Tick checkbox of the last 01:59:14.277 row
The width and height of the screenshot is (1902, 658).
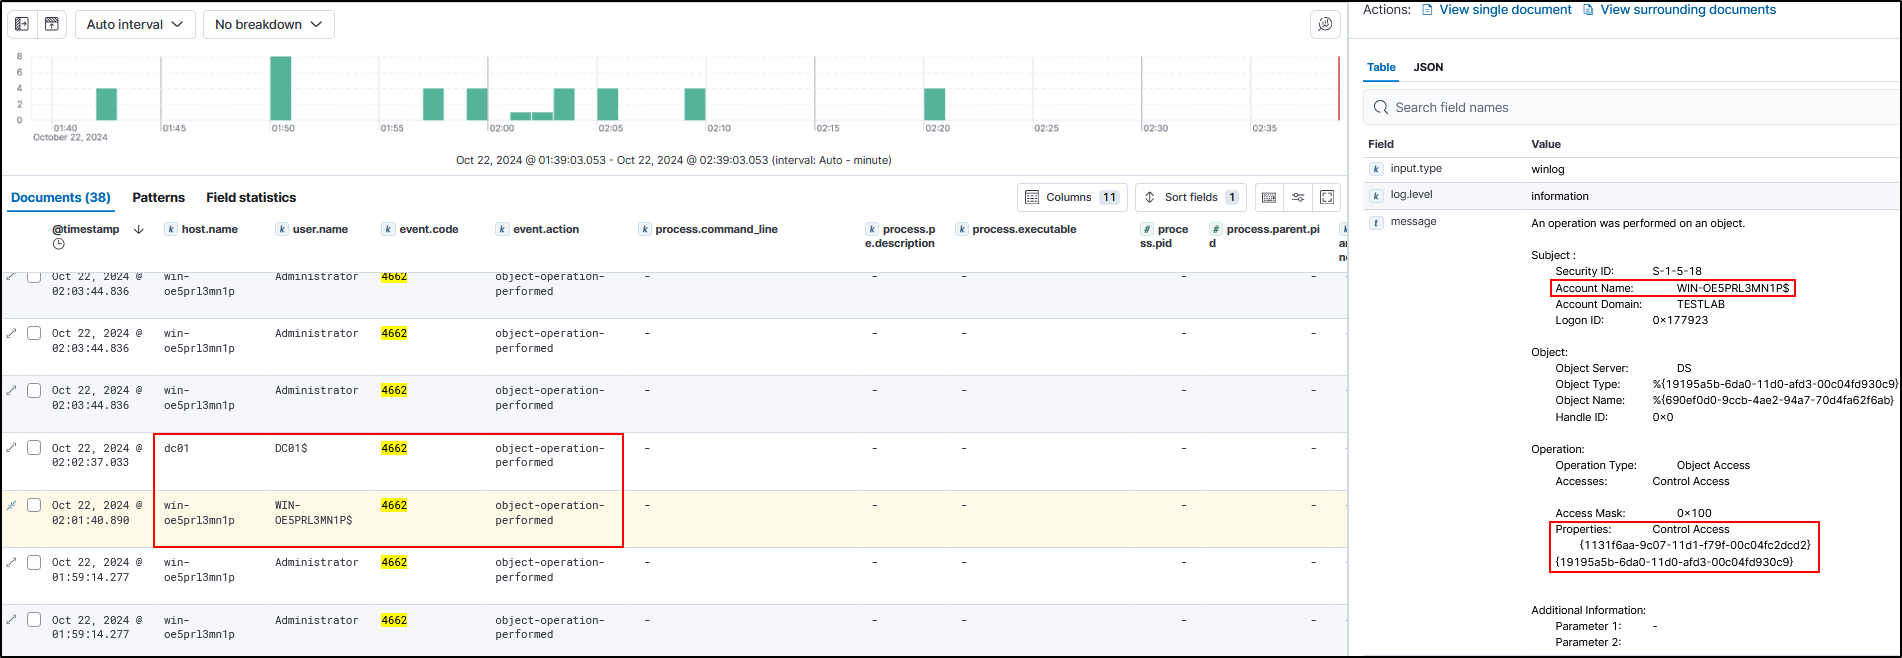point(34,620)
